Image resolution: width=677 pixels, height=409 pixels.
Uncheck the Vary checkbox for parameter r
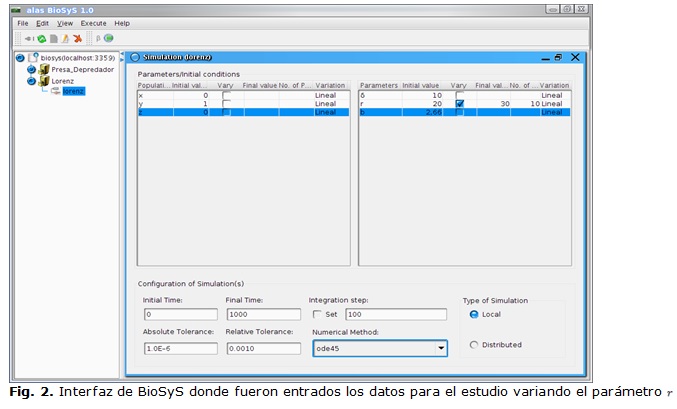[x=459, y=104]
